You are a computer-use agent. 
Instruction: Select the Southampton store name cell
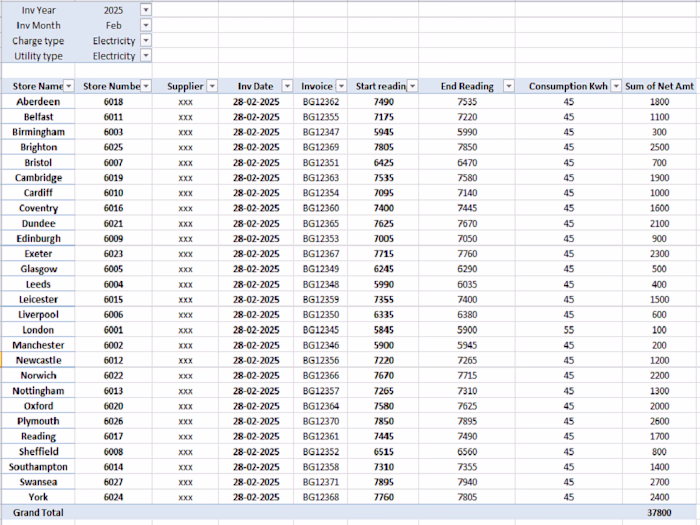(38, 467)
